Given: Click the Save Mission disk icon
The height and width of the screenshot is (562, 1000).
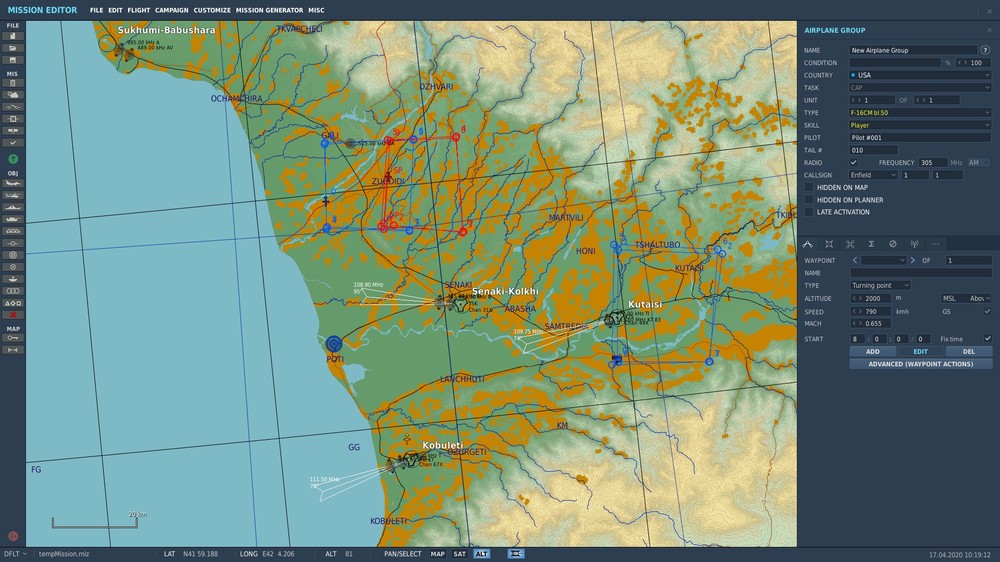Looking at the screenshot, I should (13, 60).
